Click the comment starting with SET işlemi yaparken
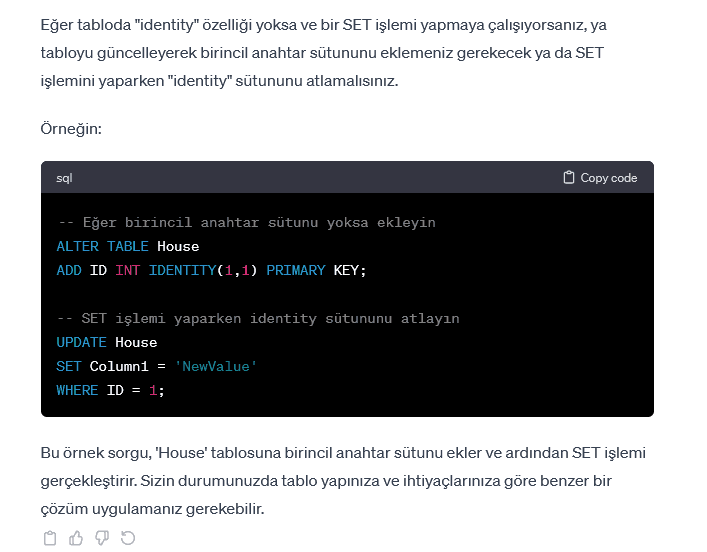Screen dimensions: 707x552 pos(258,318)
